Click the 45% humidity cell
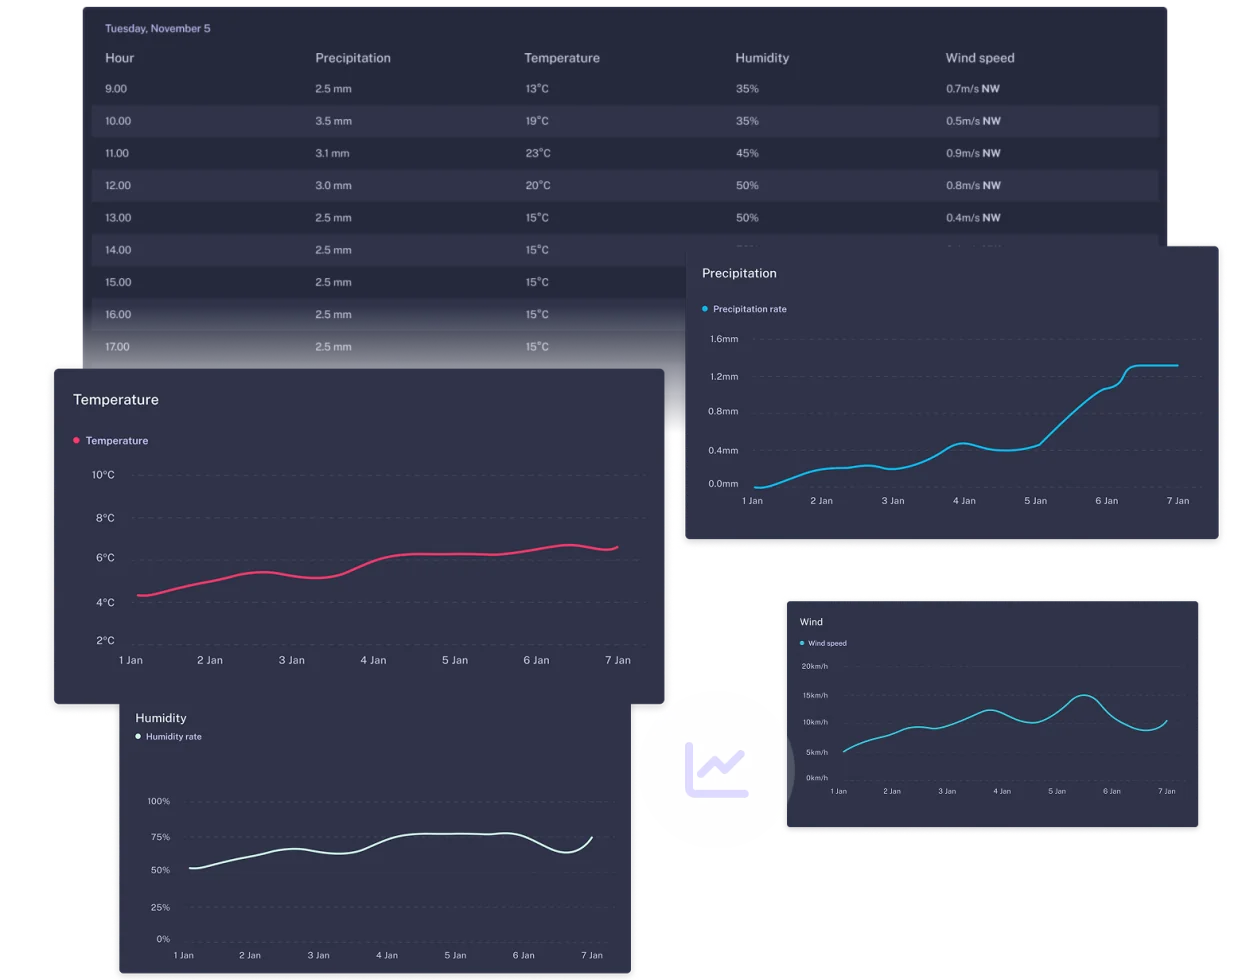This screenshot has width=1250, height=980. click(x=747, y=153)
